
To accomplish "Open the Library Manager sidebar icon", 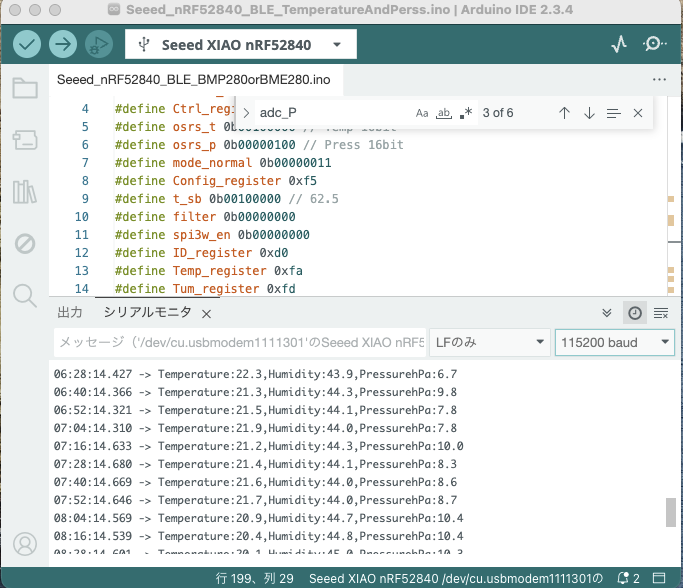I will (x=25, y=192).
